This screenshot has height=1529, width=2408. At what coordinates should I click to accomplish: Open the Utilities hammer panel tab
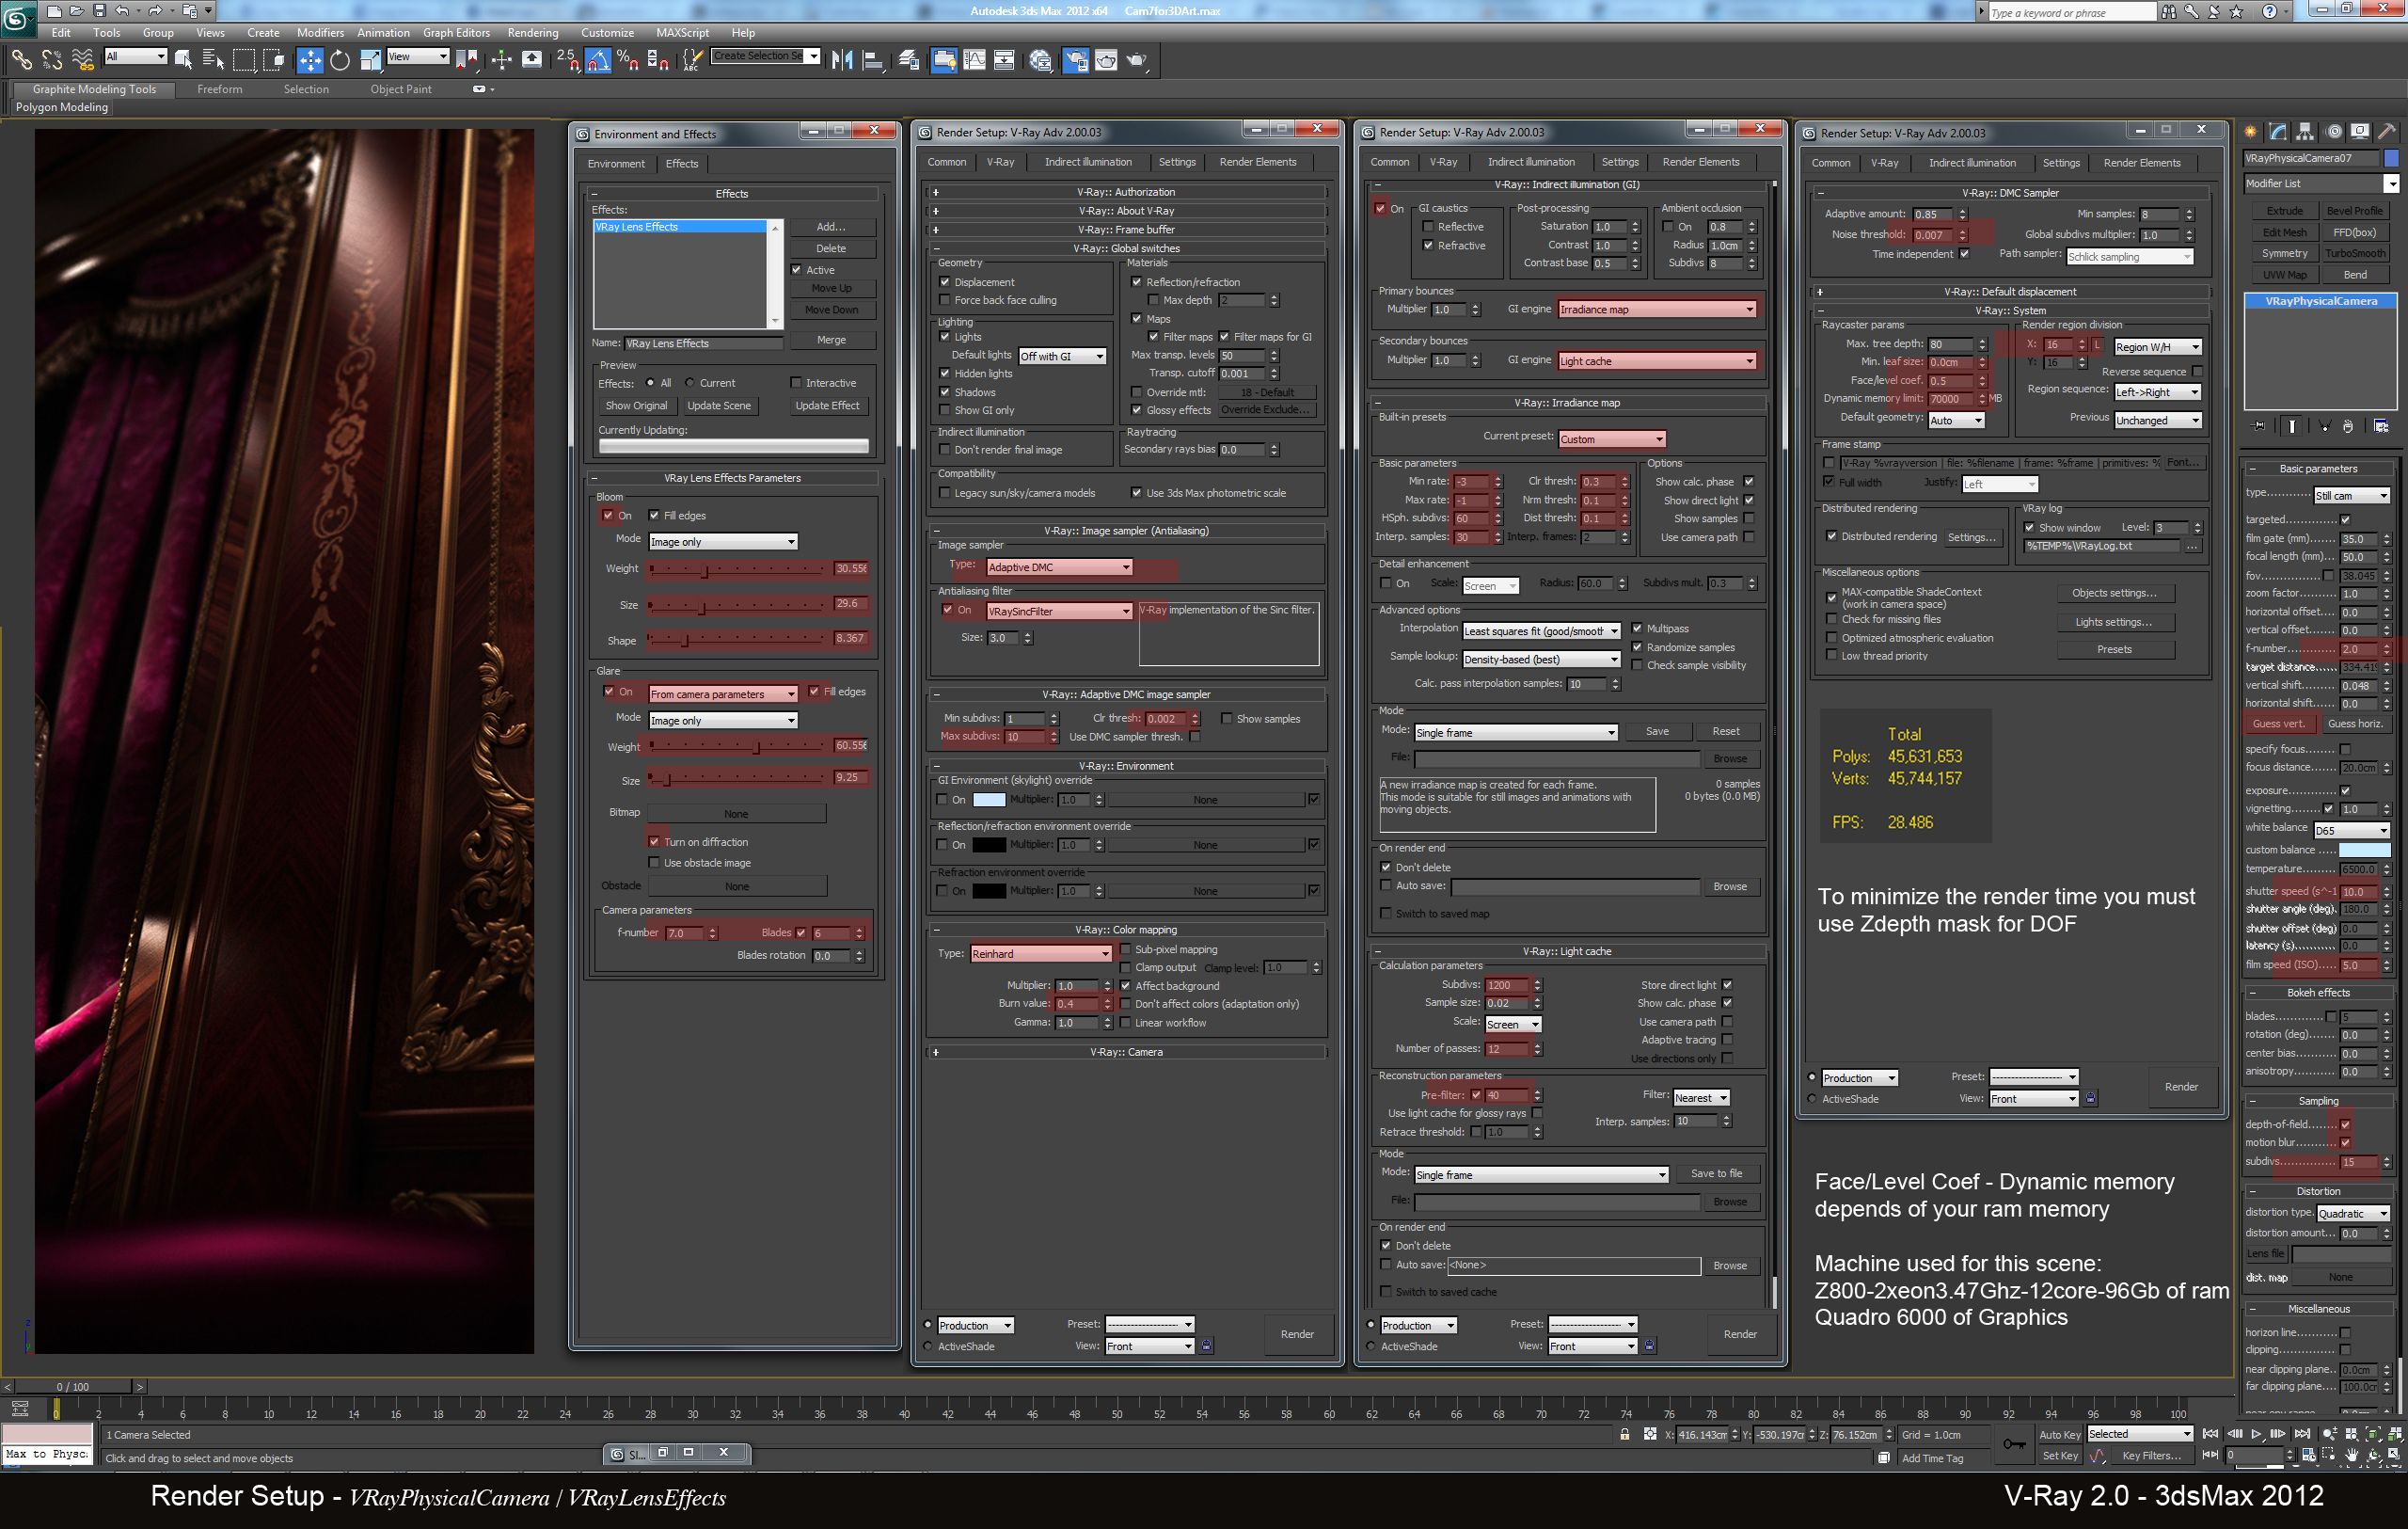click(2387, 131)
